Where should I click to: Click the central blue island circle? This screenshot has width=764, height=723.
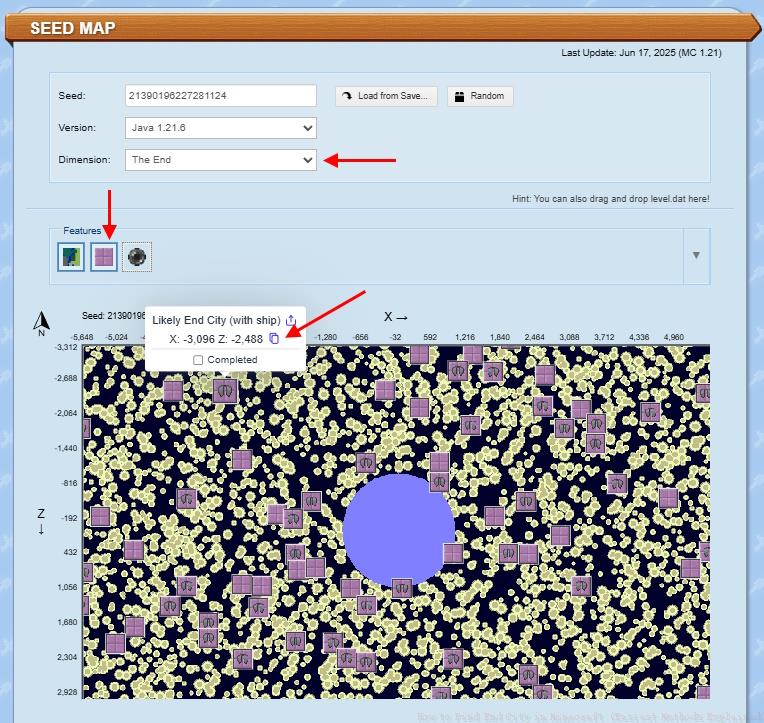(398, 528)
